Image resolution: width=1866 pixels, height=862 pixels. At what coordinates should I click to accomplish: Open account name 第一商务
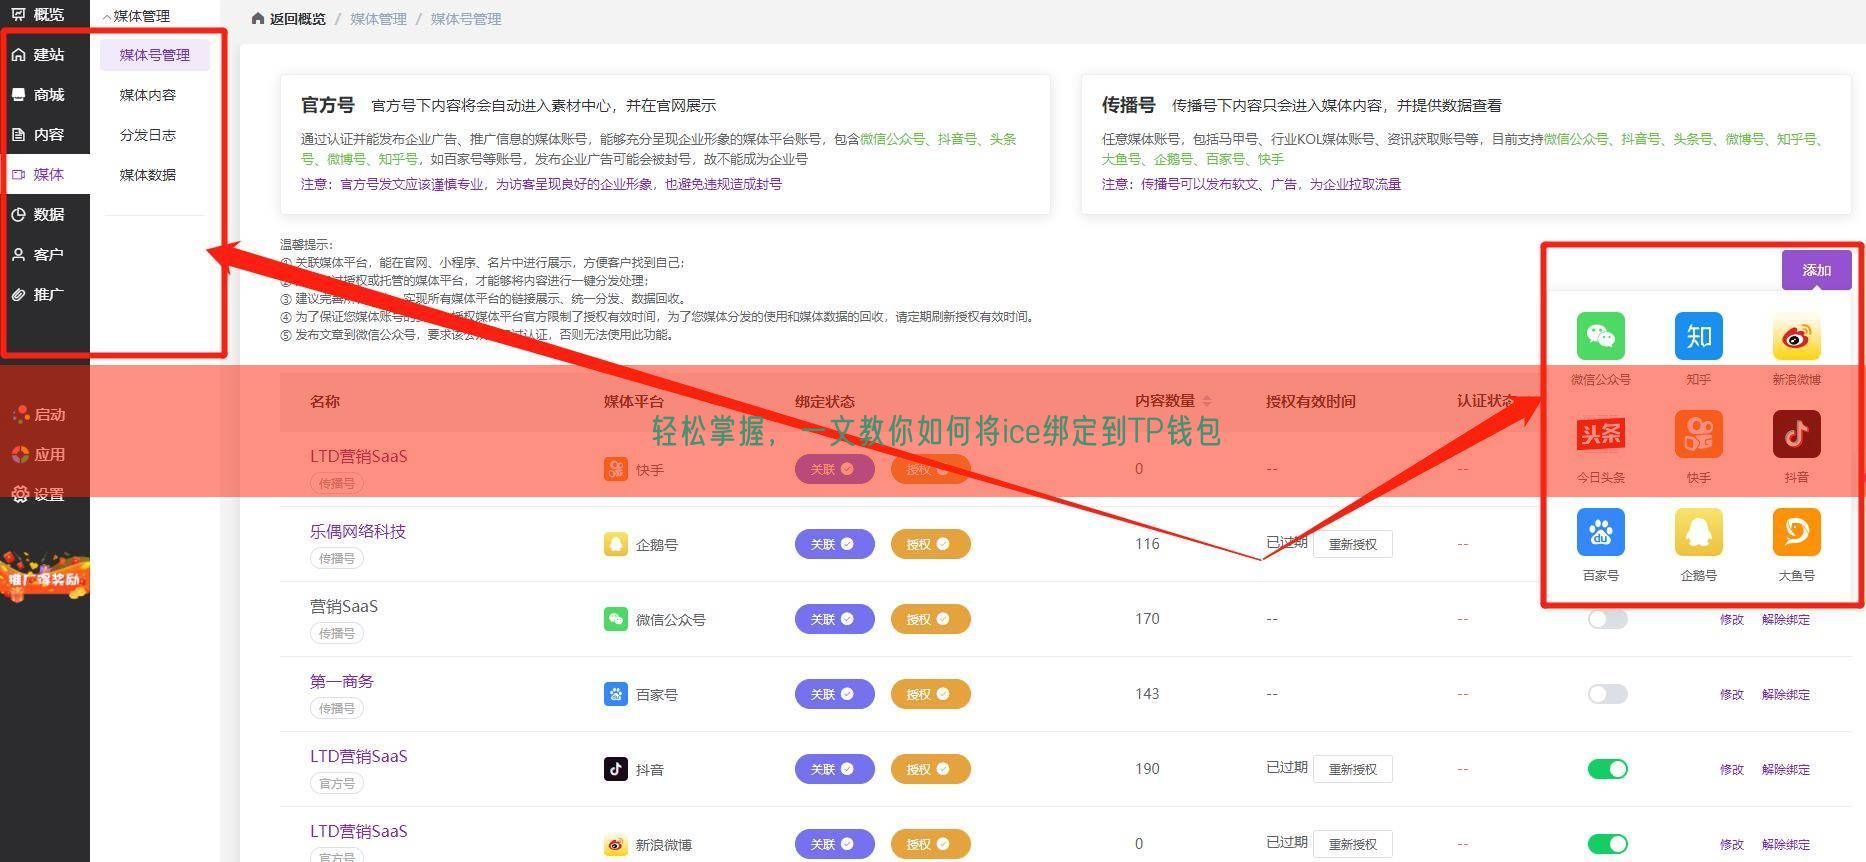[342, 681]
